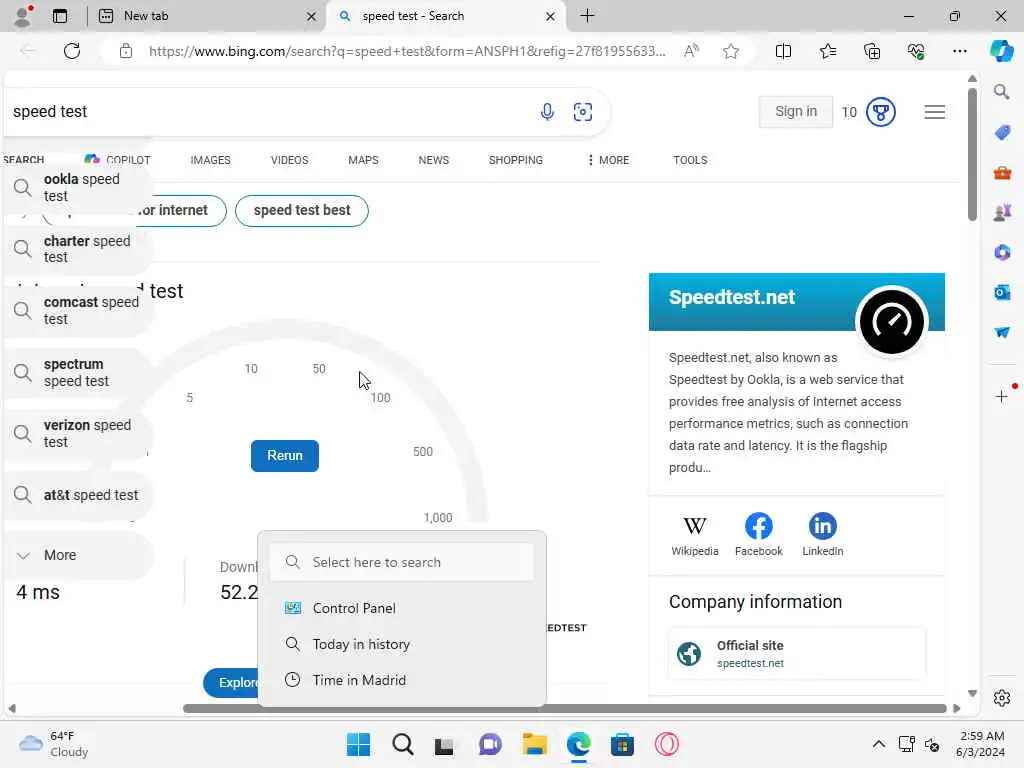Click the Rerun speed test button
The height and width of the screenshot is (768, 1024).
285,456
